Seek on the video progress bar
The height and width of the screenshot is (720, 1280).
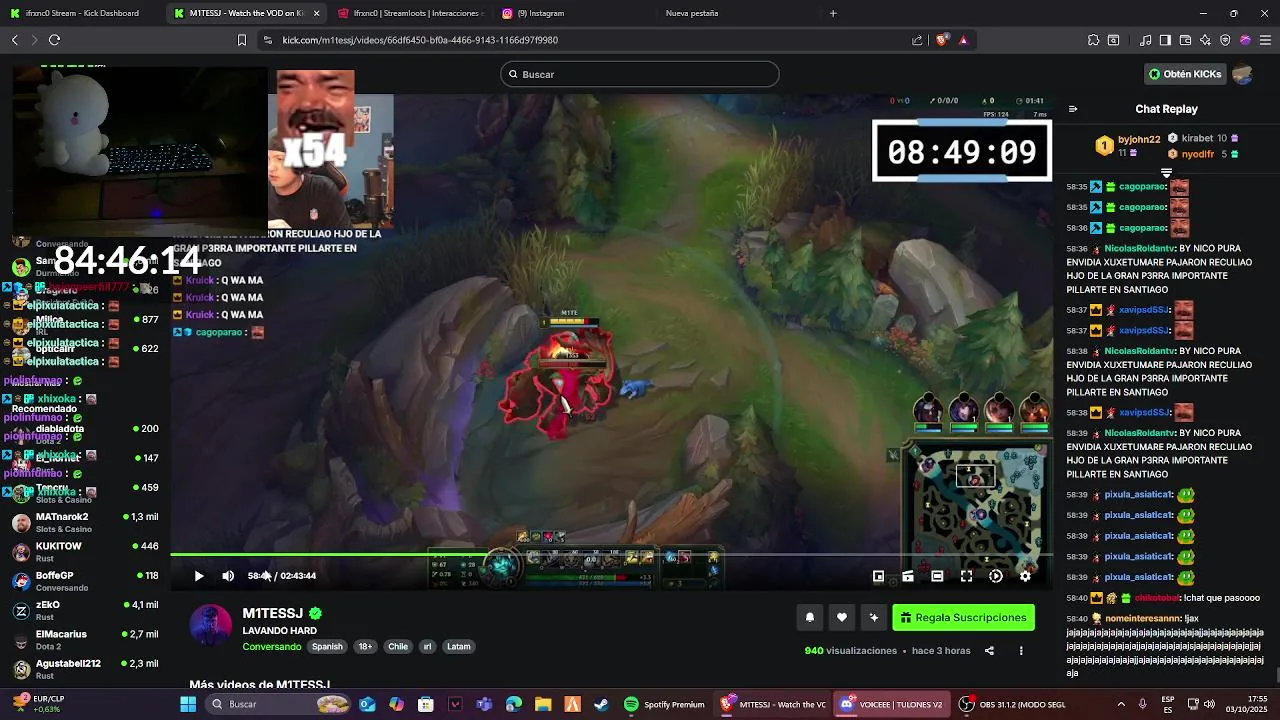[x=612, y=554]
